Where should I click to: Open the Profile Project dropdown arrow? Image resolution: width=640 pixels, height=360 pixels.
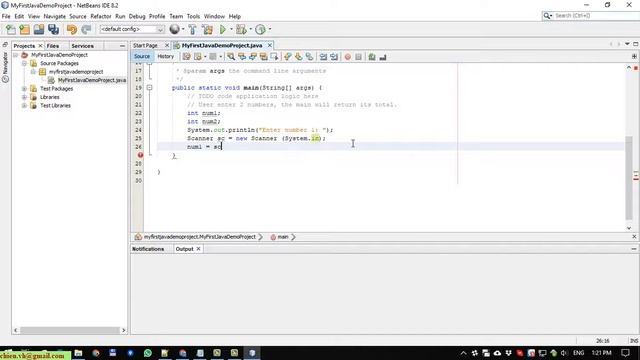pyautogui.click(x=269, y=29)
